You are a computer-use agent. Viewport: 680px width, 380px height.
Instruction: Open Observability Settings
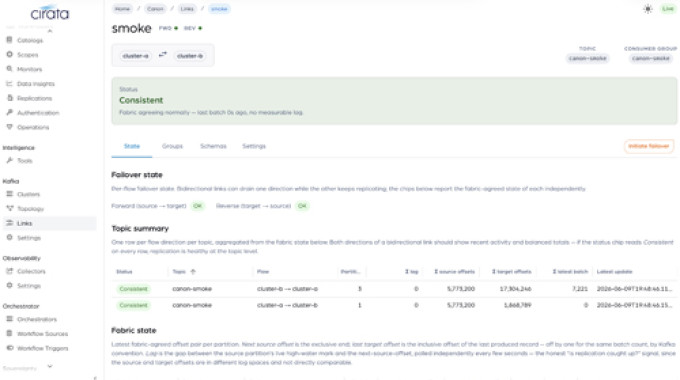coord(29,286)
